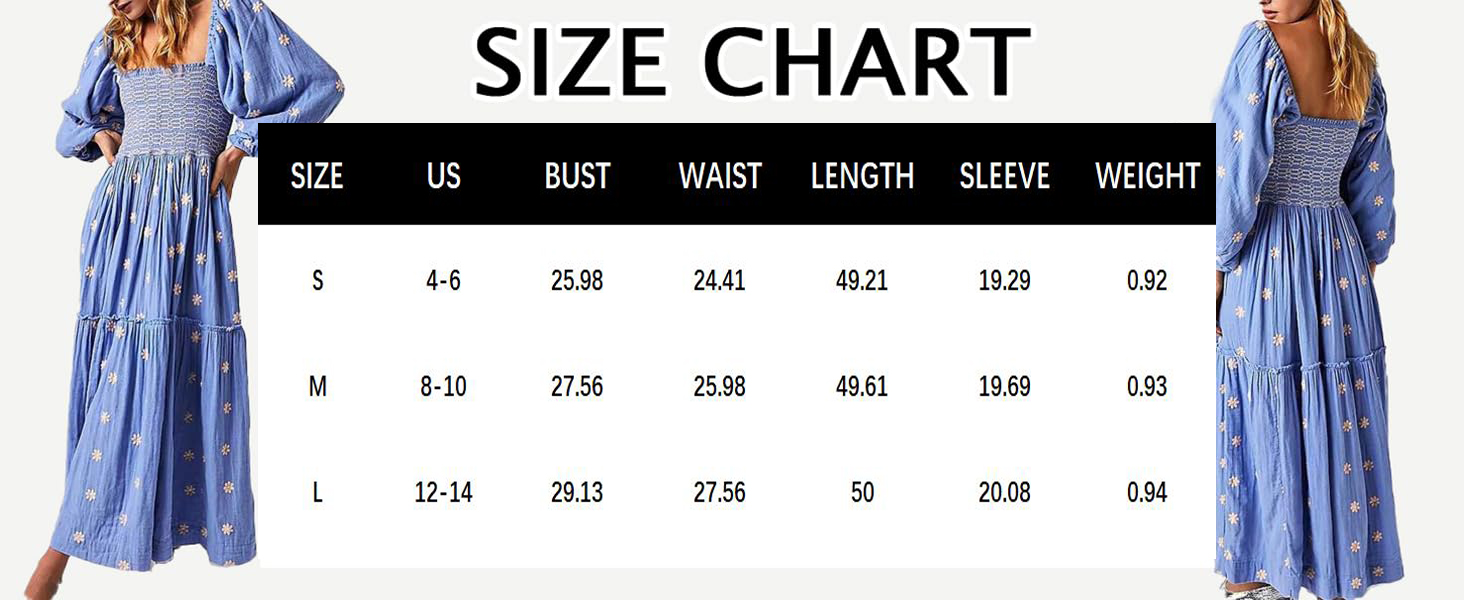1464x600 pixels.
Task: Click the waist value 24.41
Action: [720, 281]
